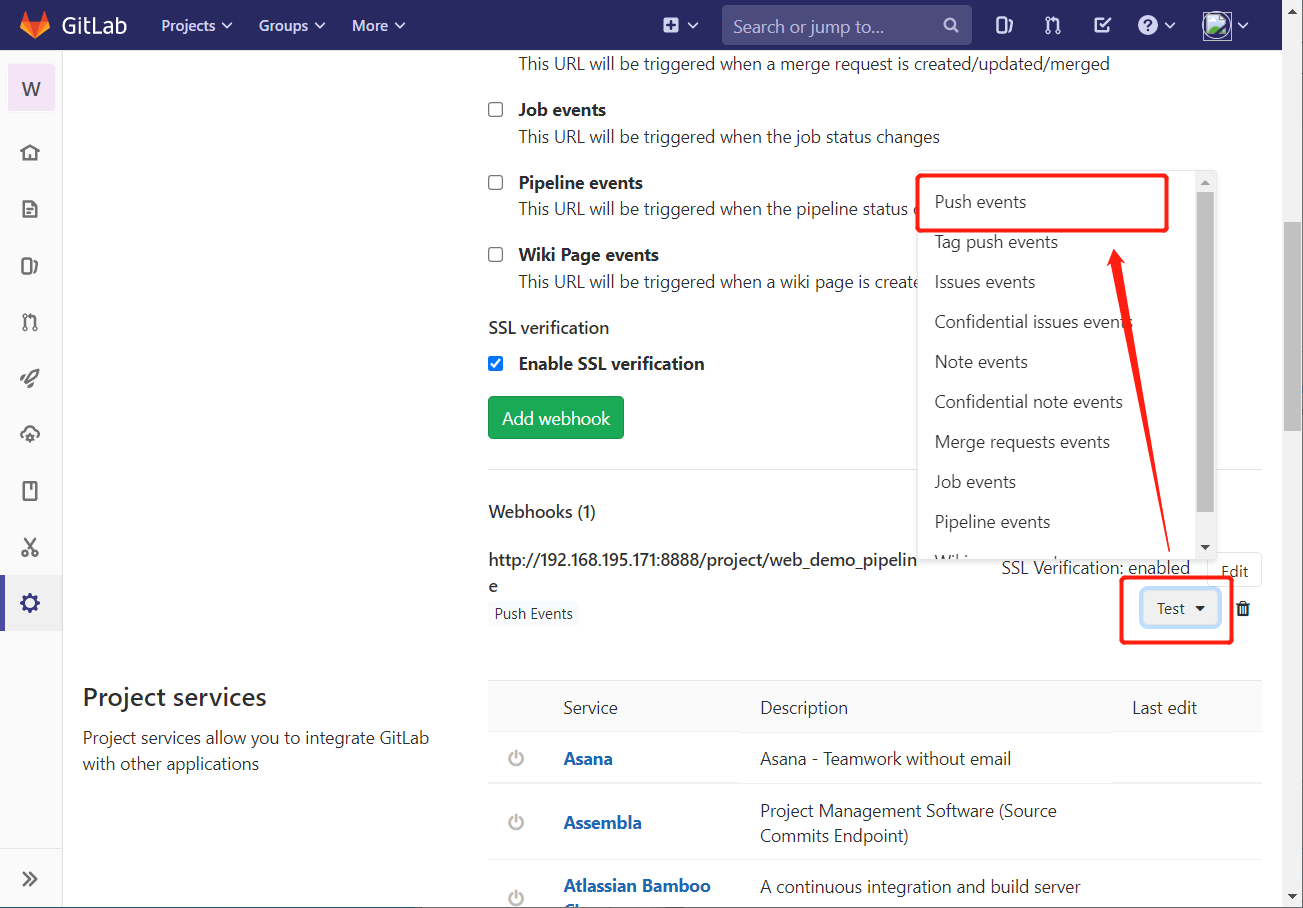Click the Project services heading

175,697
